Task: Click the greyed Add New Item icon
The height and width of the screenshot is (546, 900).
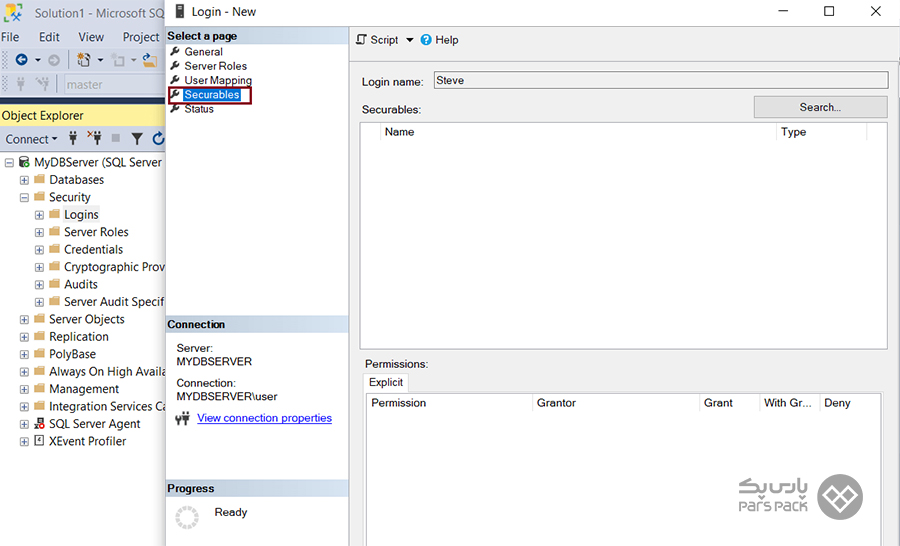Action: (x=118, y=60)
